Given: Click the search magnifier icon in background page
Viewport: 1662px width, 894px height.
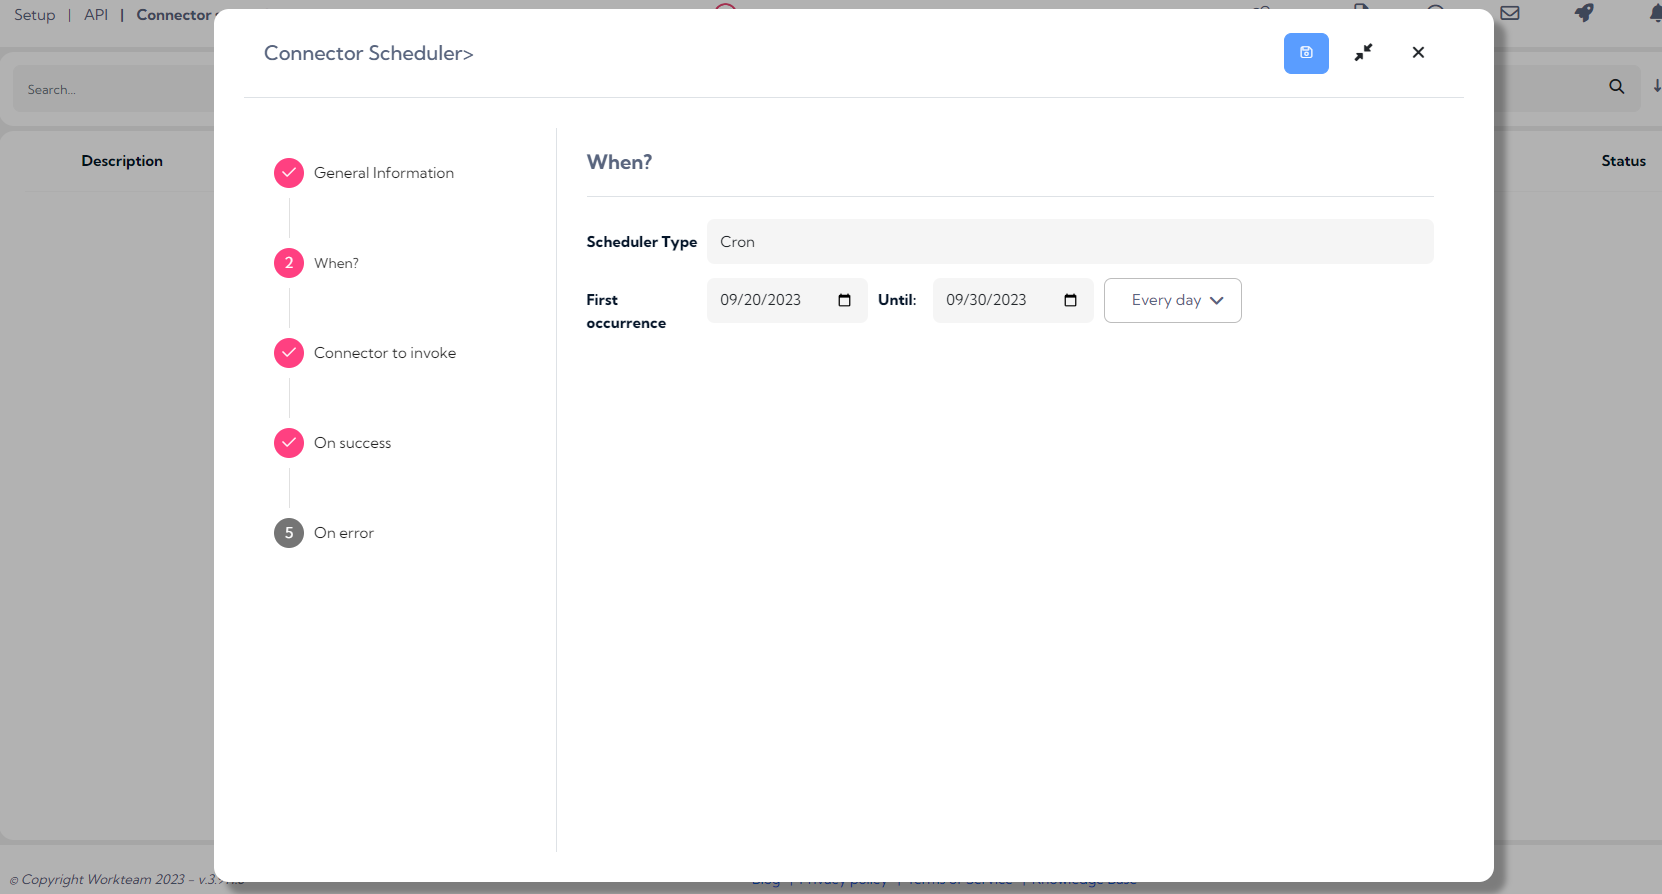Looking at the screenshot, I should coord(1616,87).
